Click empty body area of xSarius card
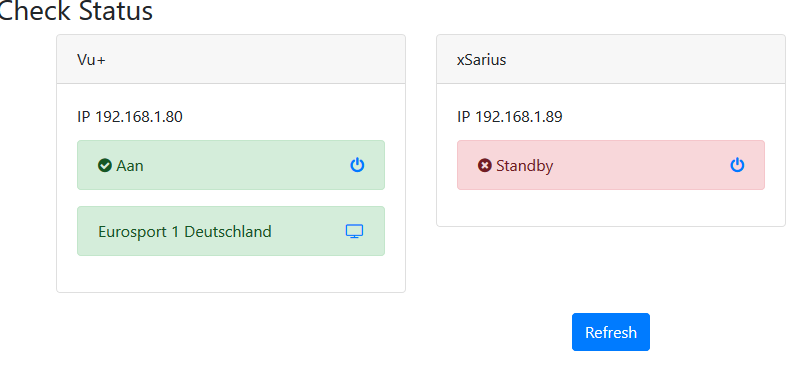Image resolution: width=808 pixels, height=379 pixels. coord(611,208)
